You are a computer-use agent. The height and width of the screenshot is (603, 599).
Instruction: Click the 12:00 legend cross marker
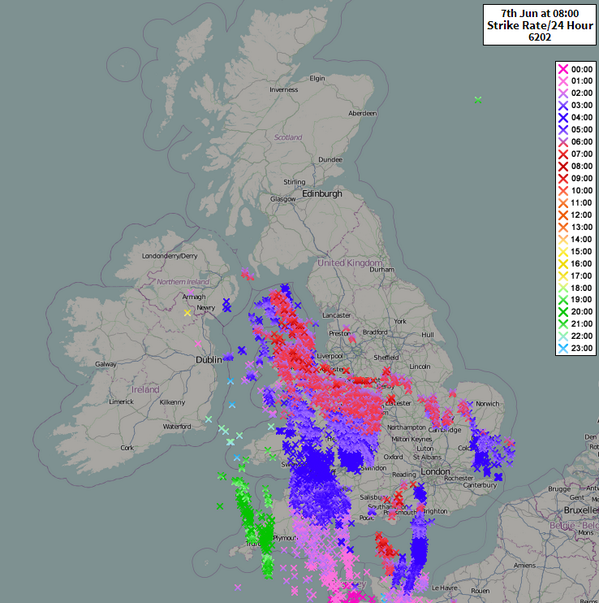click(563, 215)
